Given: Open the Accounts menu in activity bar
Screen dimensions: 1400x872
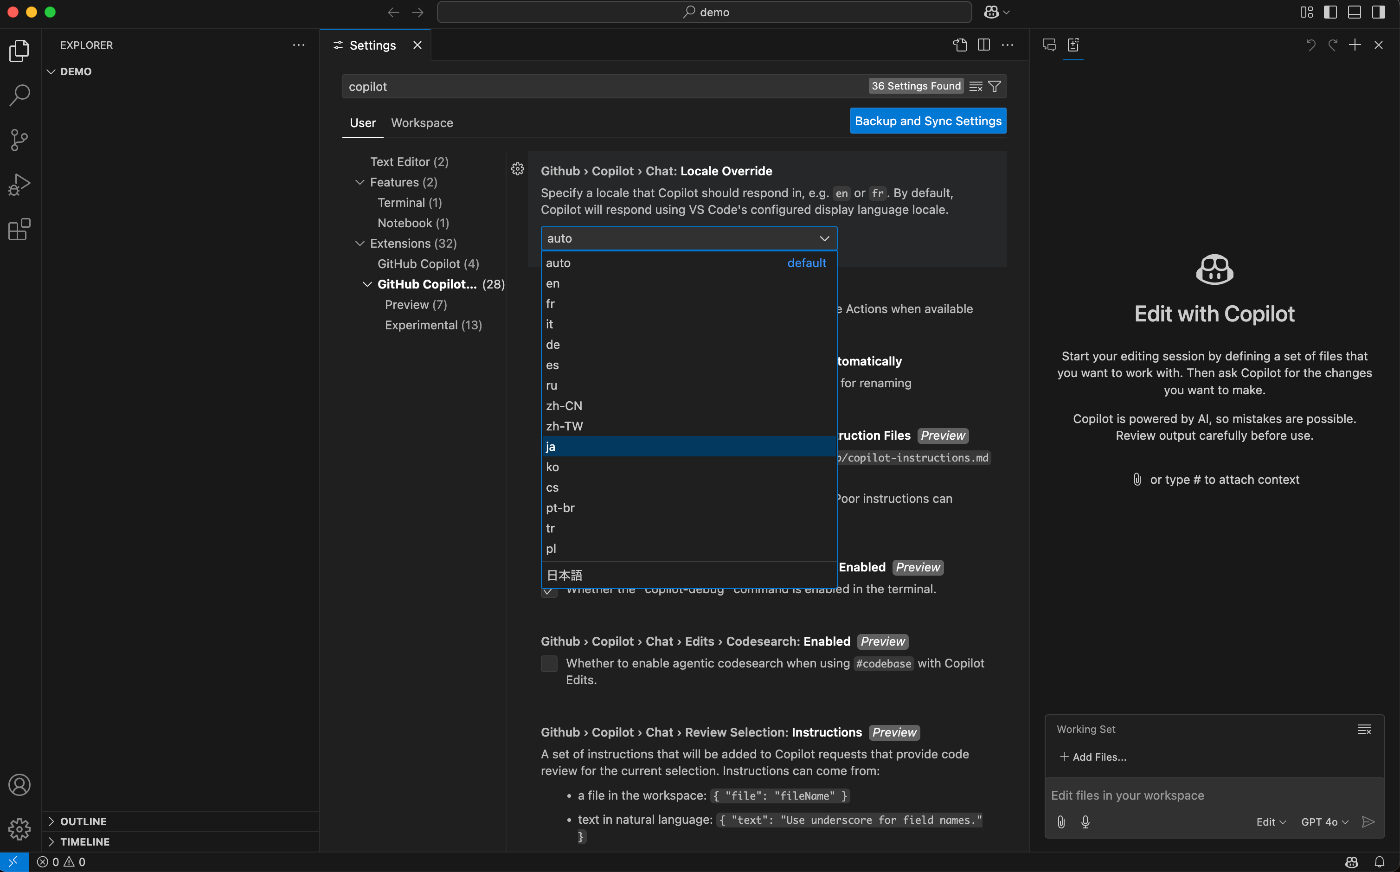Looking at the screenshot, I should tap(19, 785).
